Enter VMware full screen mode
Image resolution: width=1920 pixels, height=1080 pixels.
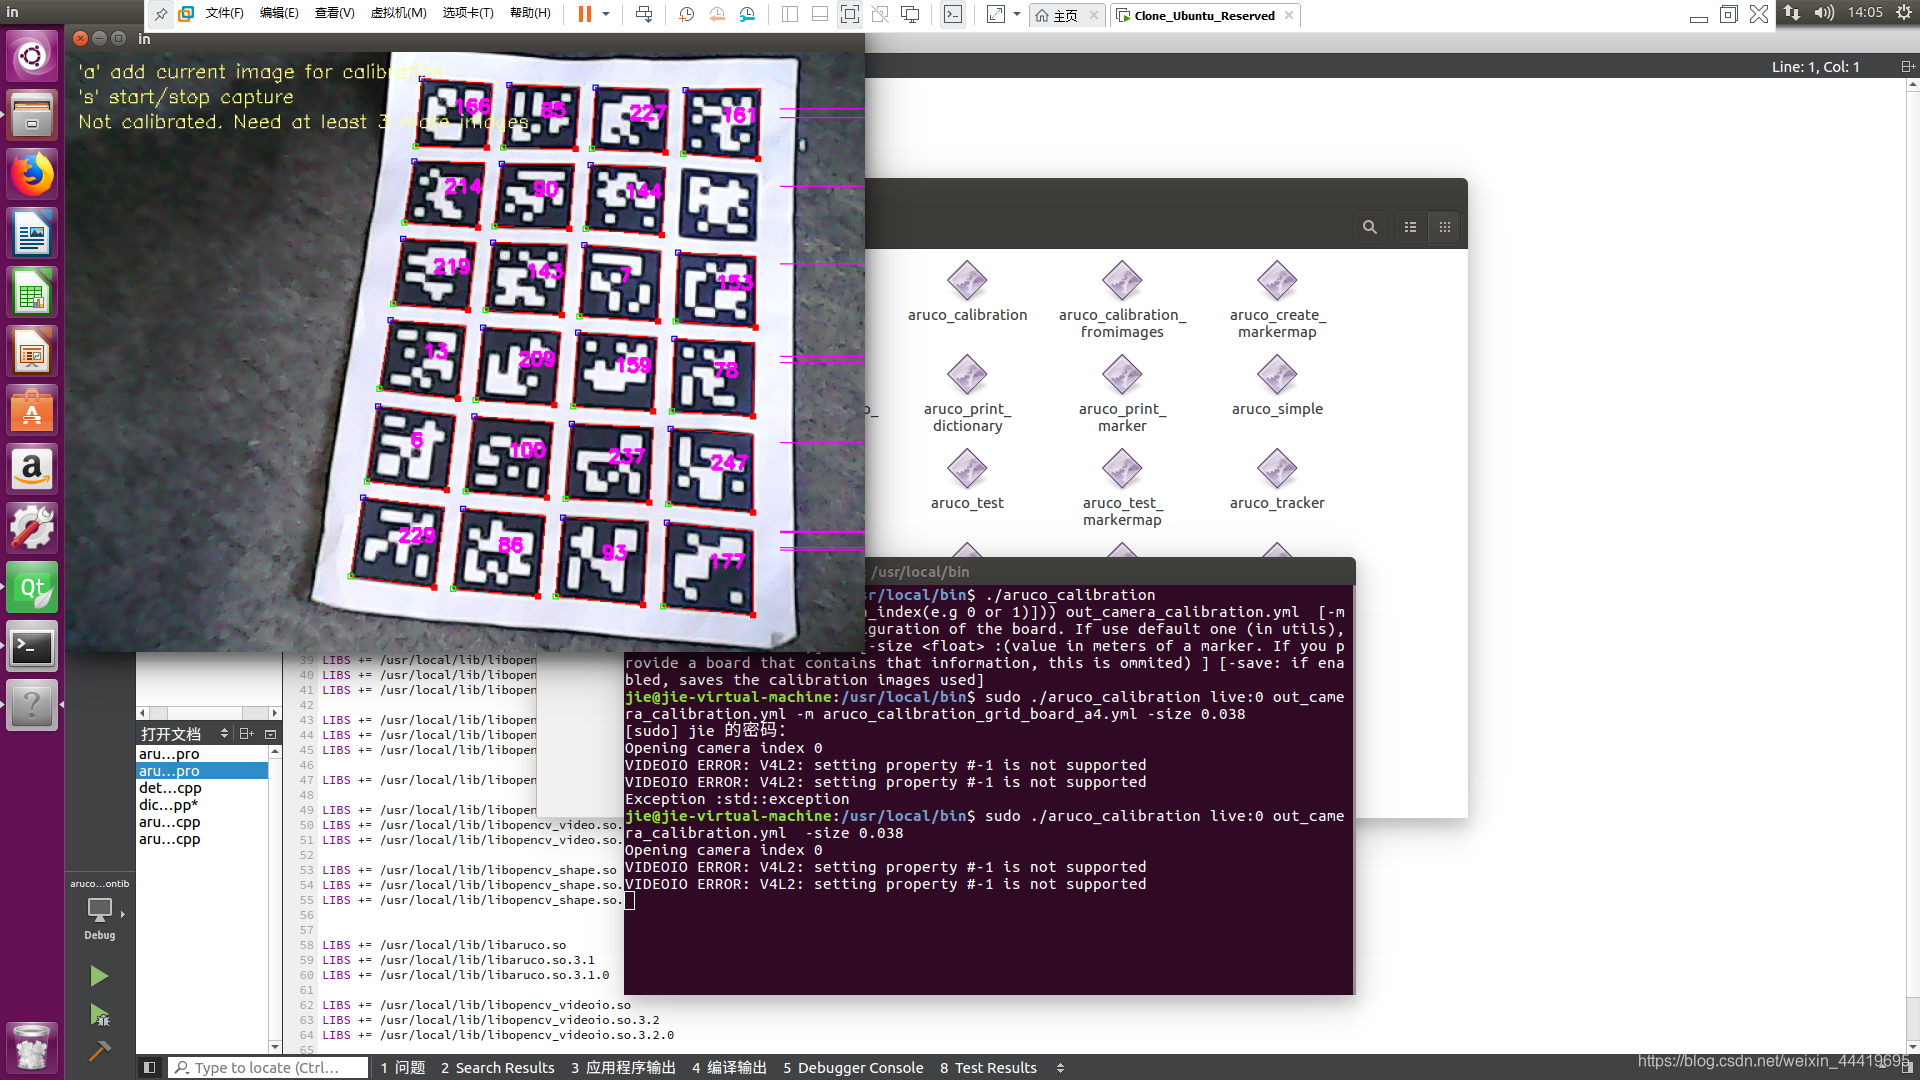click(849, 15)
